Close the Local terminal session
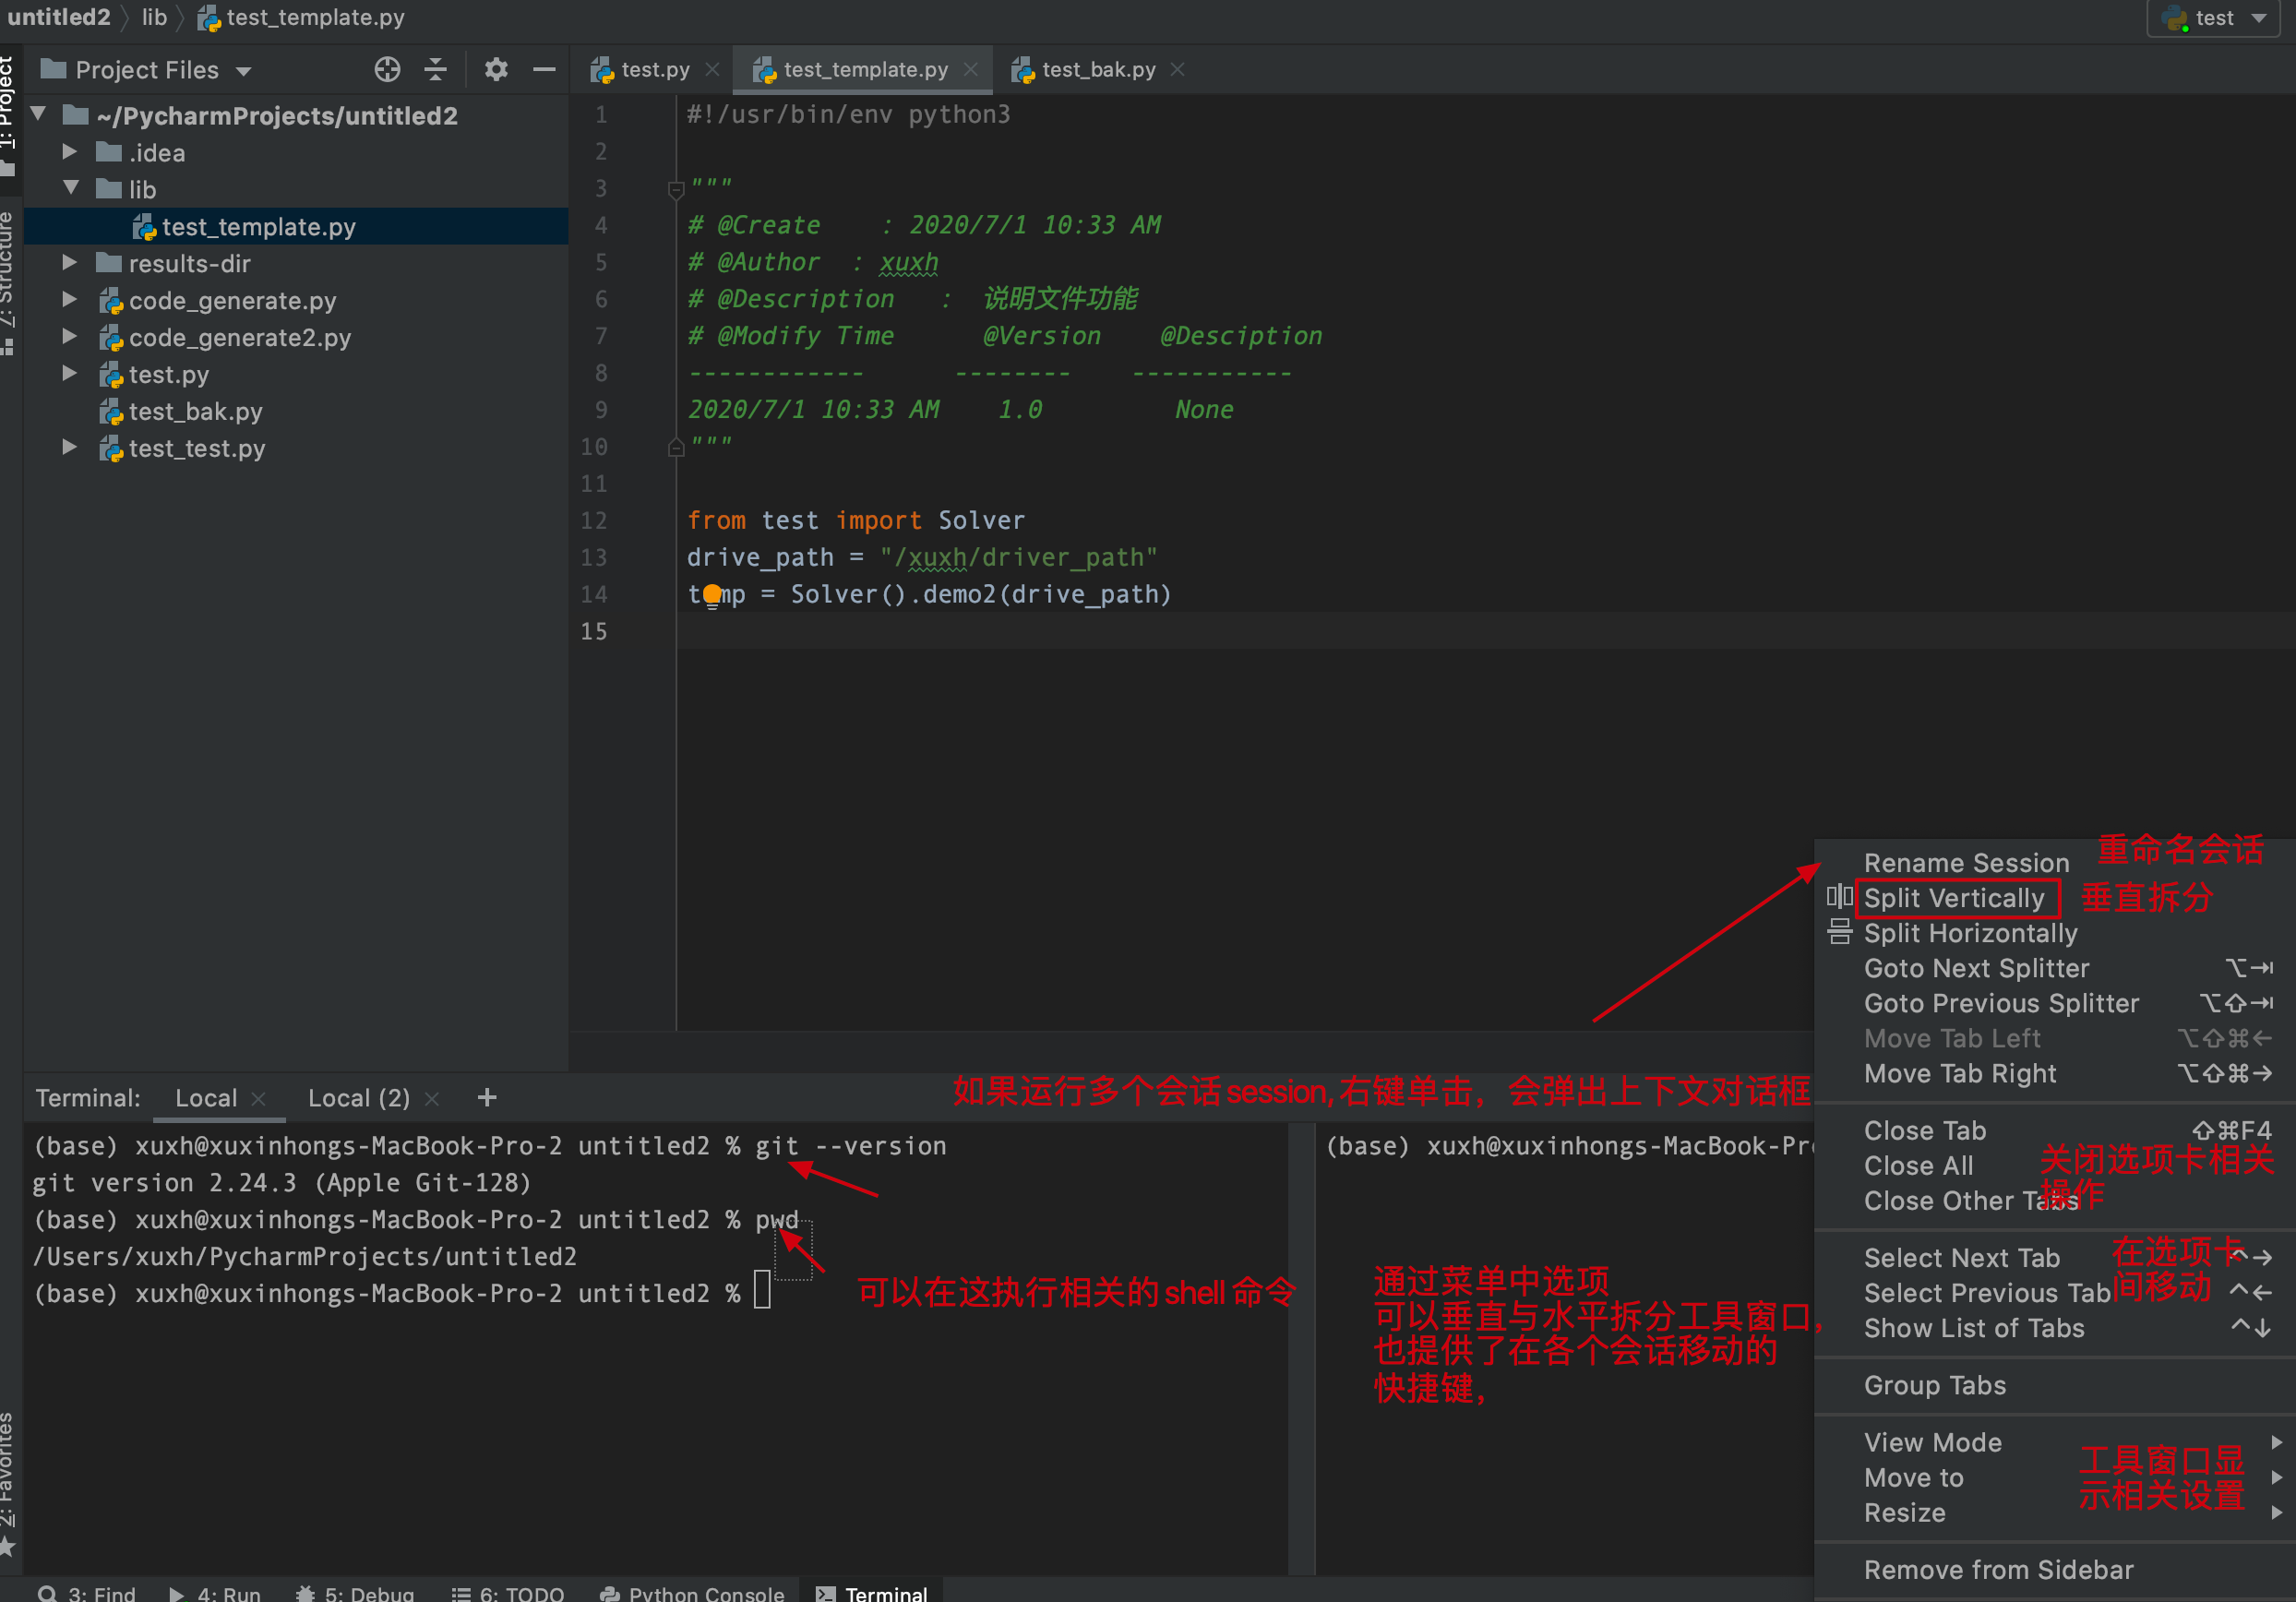Screen dimensions: 2296x1602 click(259, 1098)
